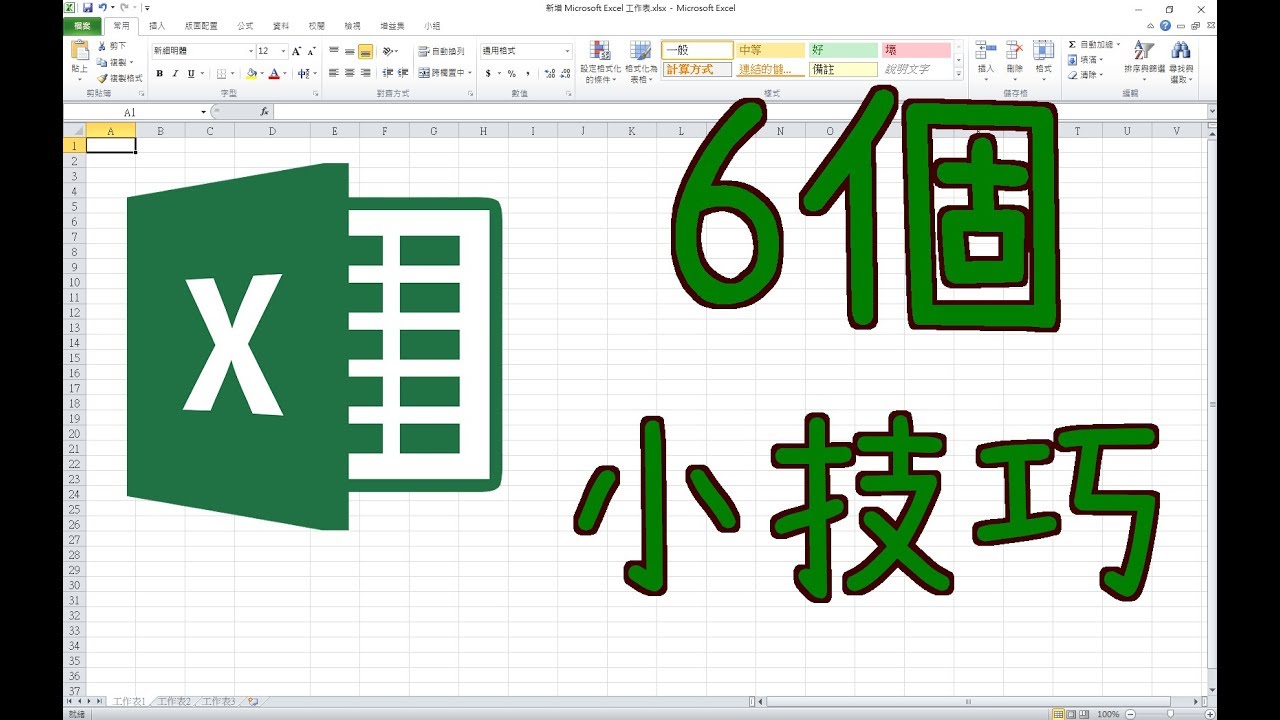Apply percent style format
1280x720 pixels.
[x=511, y=73]
